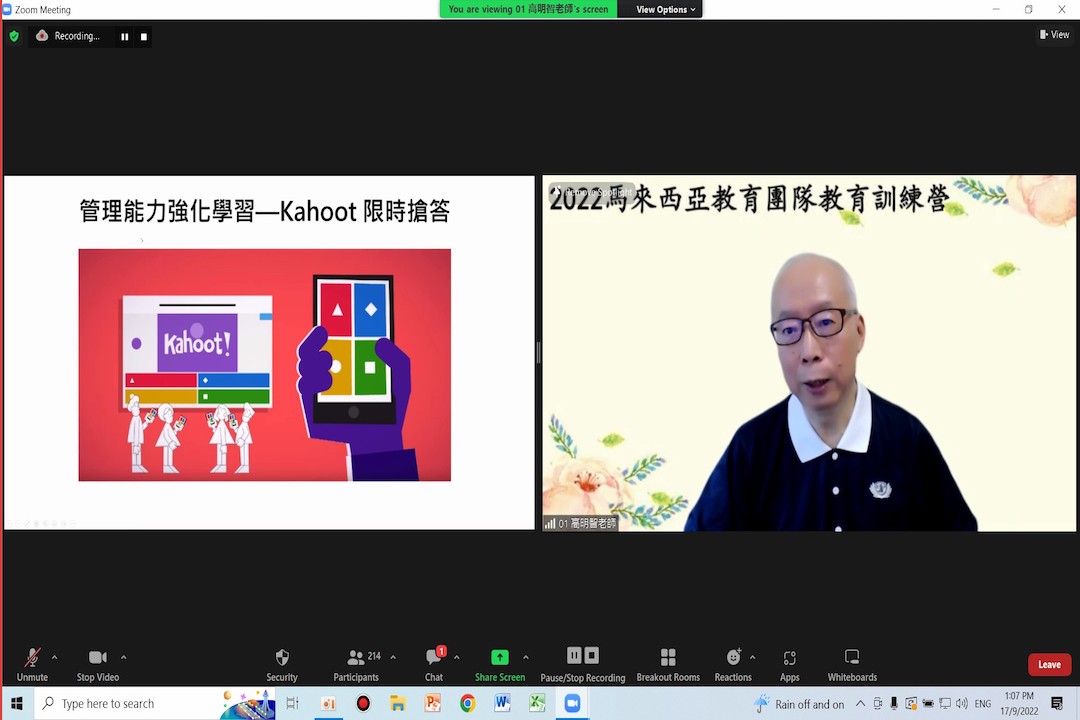Open the Windows Start menu
Screen dimensions: 1080x720
[x=17, y=703]
